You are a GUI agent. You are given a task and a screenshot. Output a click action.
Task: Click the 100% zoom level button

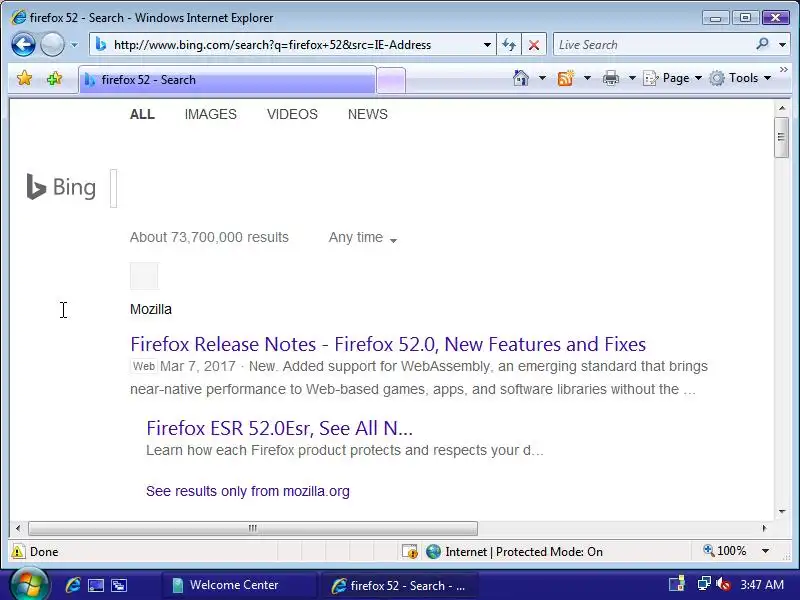tap(725, 551)
